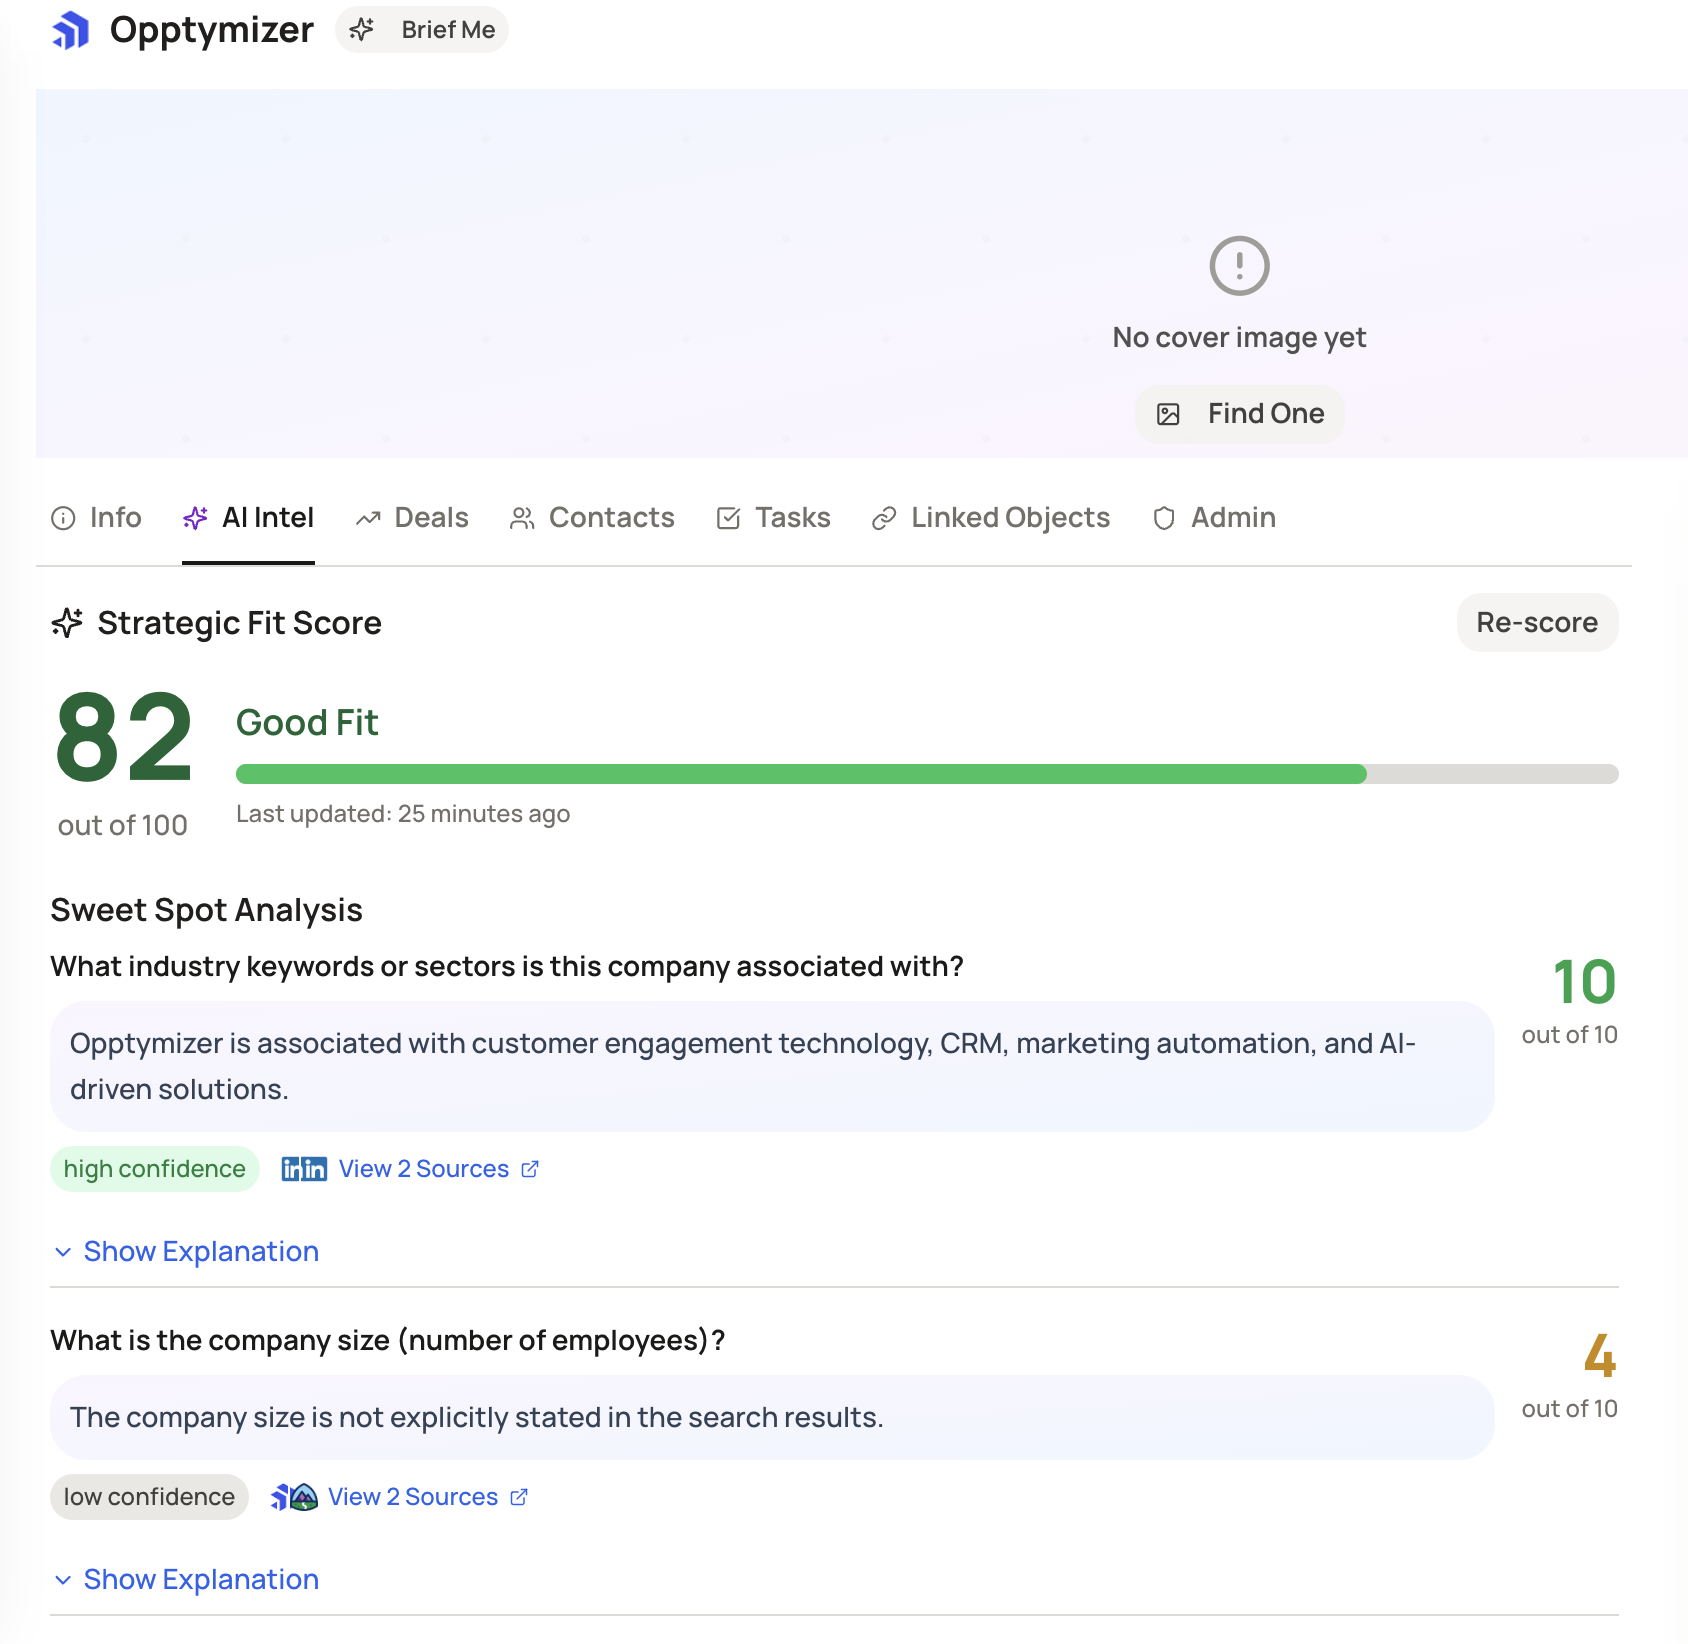
Task: Go to the Tasks tab
Action: (773, 518)
